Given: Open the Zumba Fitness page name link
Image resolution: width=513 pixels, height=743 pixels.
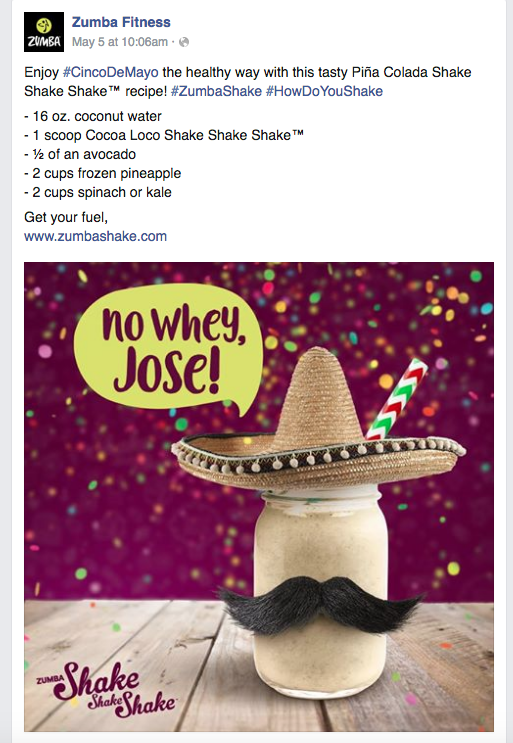Looking at the screenshot, I should pos(121,22).
